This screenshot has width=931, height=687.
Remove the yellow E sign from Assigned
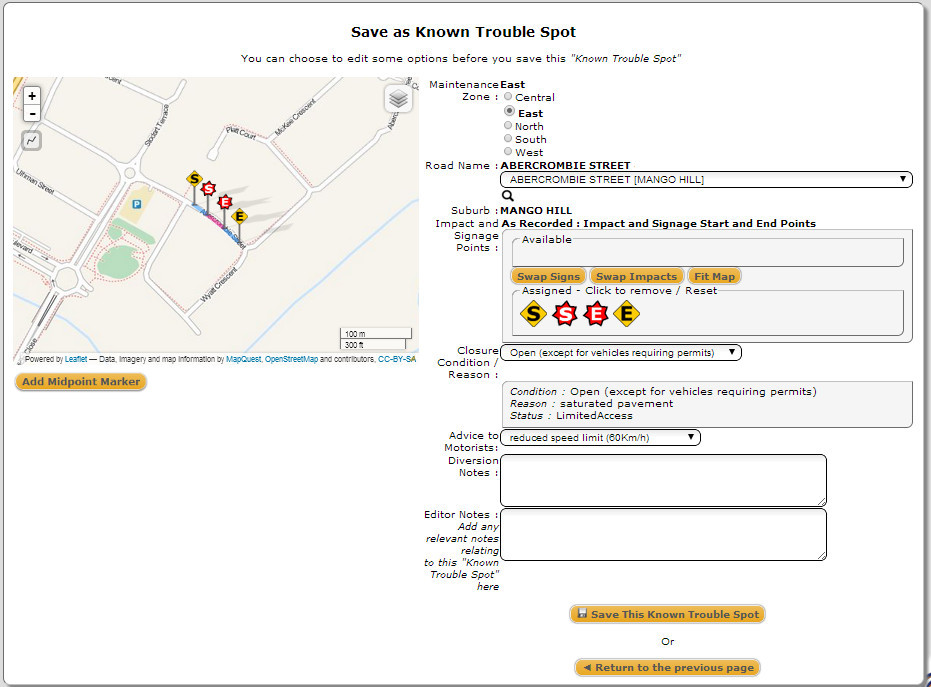point(627,314)
